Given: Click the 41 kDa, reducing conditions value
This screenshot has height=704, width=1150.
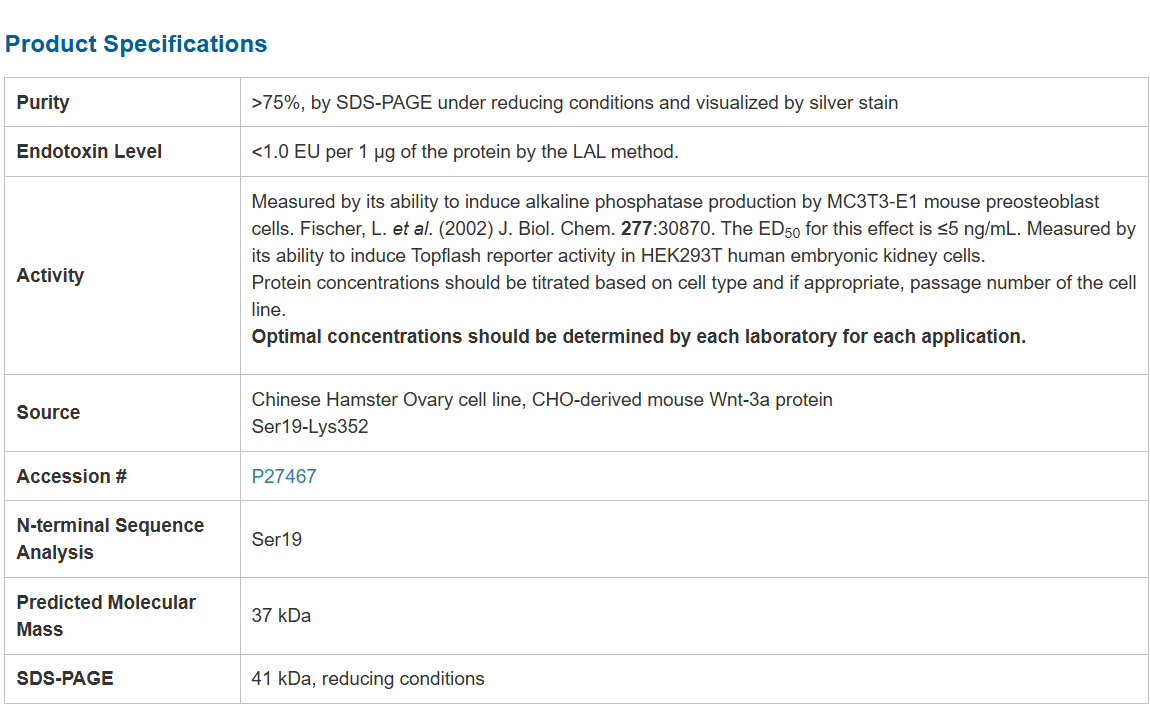Looking at the screenshot, I should (368, 678).
